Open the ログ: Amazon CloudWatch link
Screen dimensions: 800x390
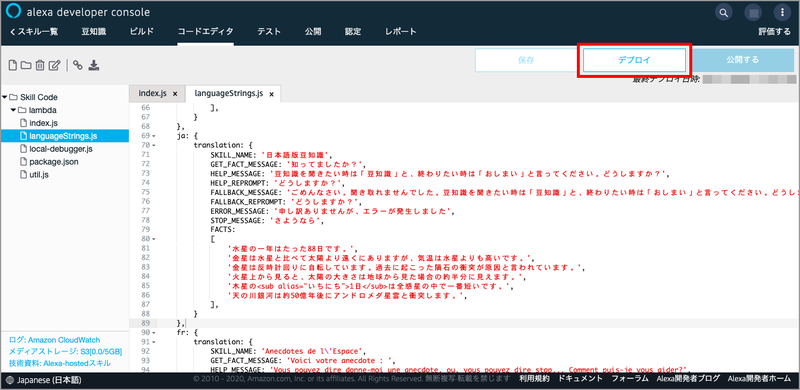[x=55, y=340]
